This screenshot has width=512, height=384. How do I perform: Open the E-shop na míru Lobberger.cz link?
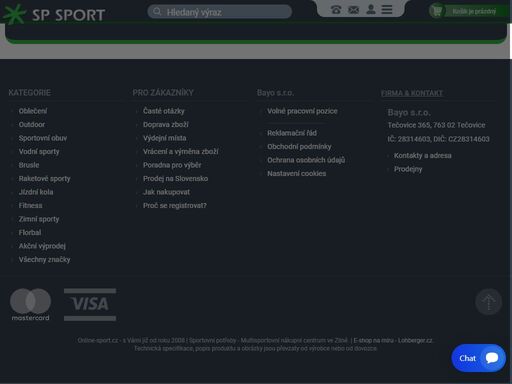(x=393, y=340)
